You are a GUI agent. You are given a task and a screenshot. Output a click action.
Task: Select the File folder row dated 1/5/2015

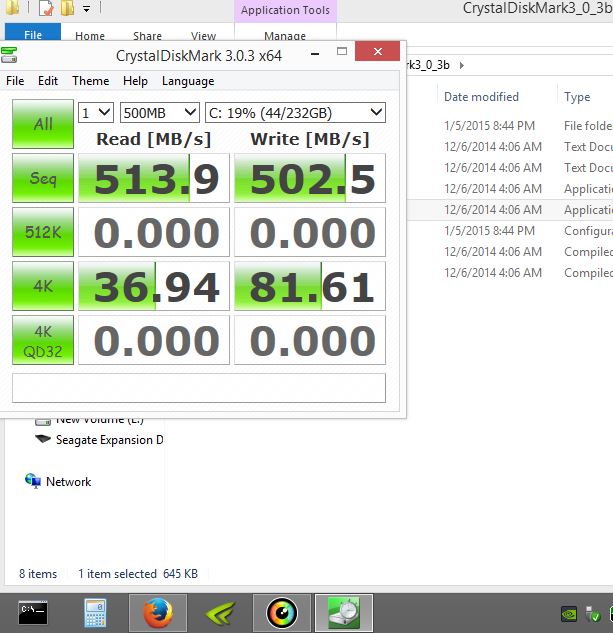pyautogui.click(x=510, y=126)
